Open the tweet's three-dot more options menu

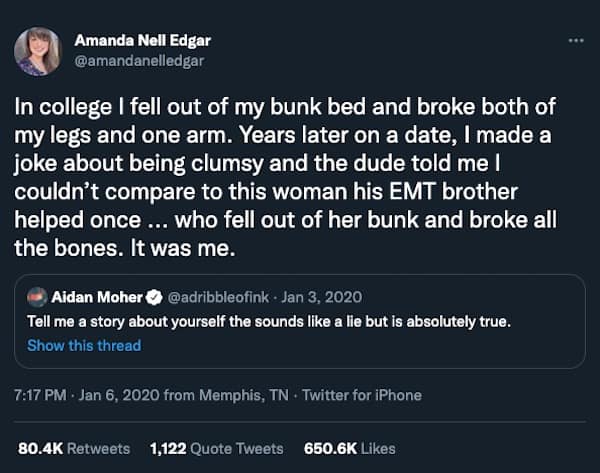click(x=574, y=40)
